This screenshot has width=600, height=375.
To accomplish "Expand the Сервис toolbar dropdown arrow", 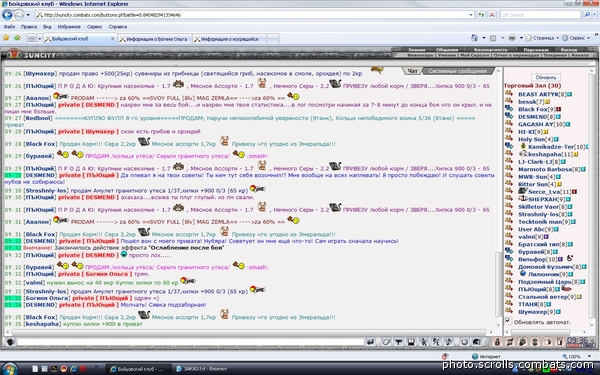I will coord(589,38).
